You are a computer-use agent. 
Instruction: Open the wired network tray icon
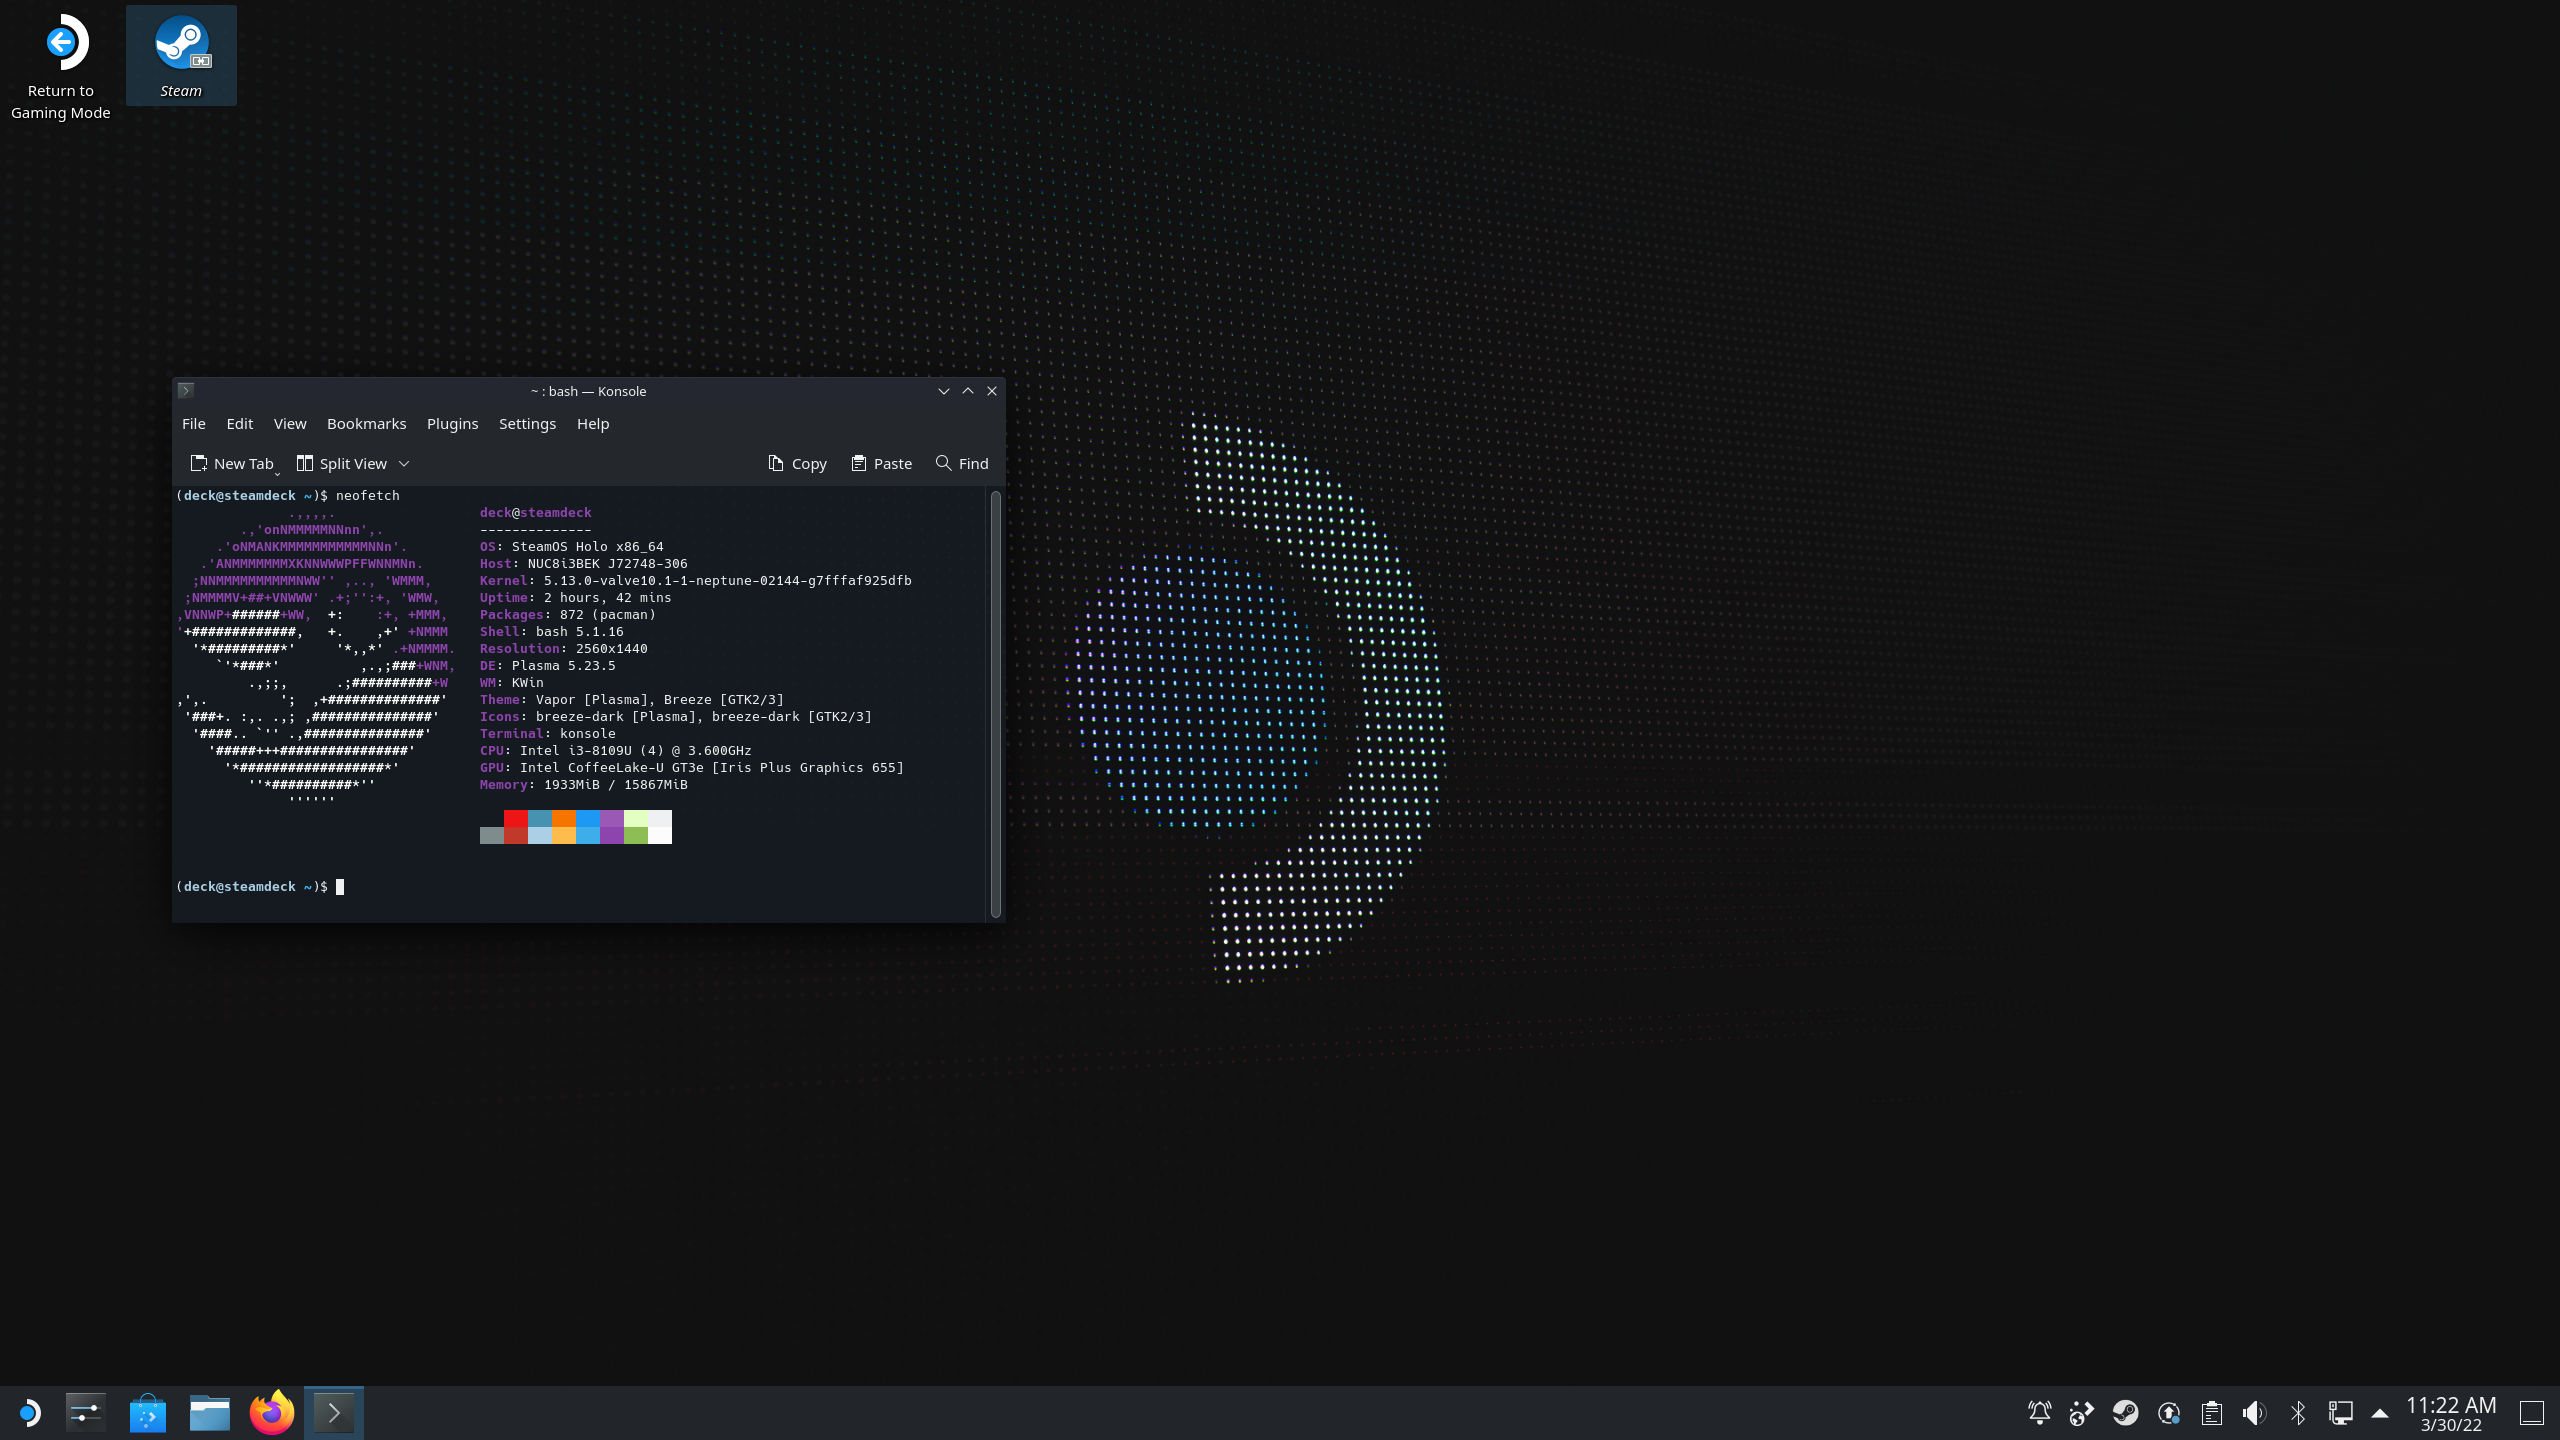pyautogui.click(x=2341, y=1413)
